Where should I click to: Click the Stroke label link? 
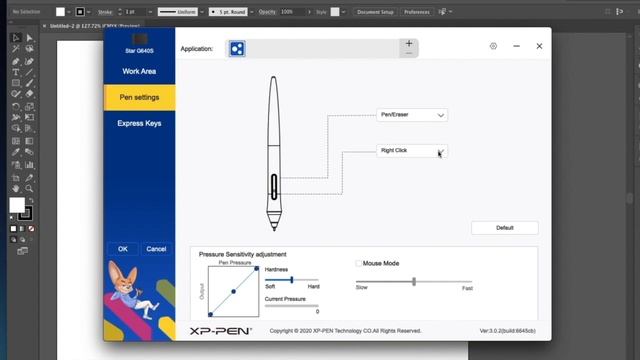(105, 12)
